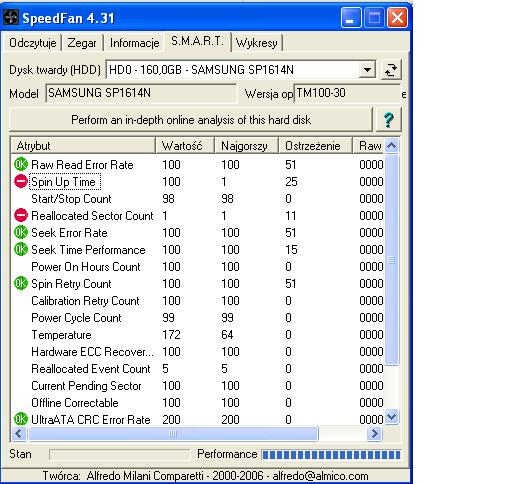Click Spin Up Time threshold value 25
Image resolution: width=512 pixels, height=484 pixels.
pos(291,182)
